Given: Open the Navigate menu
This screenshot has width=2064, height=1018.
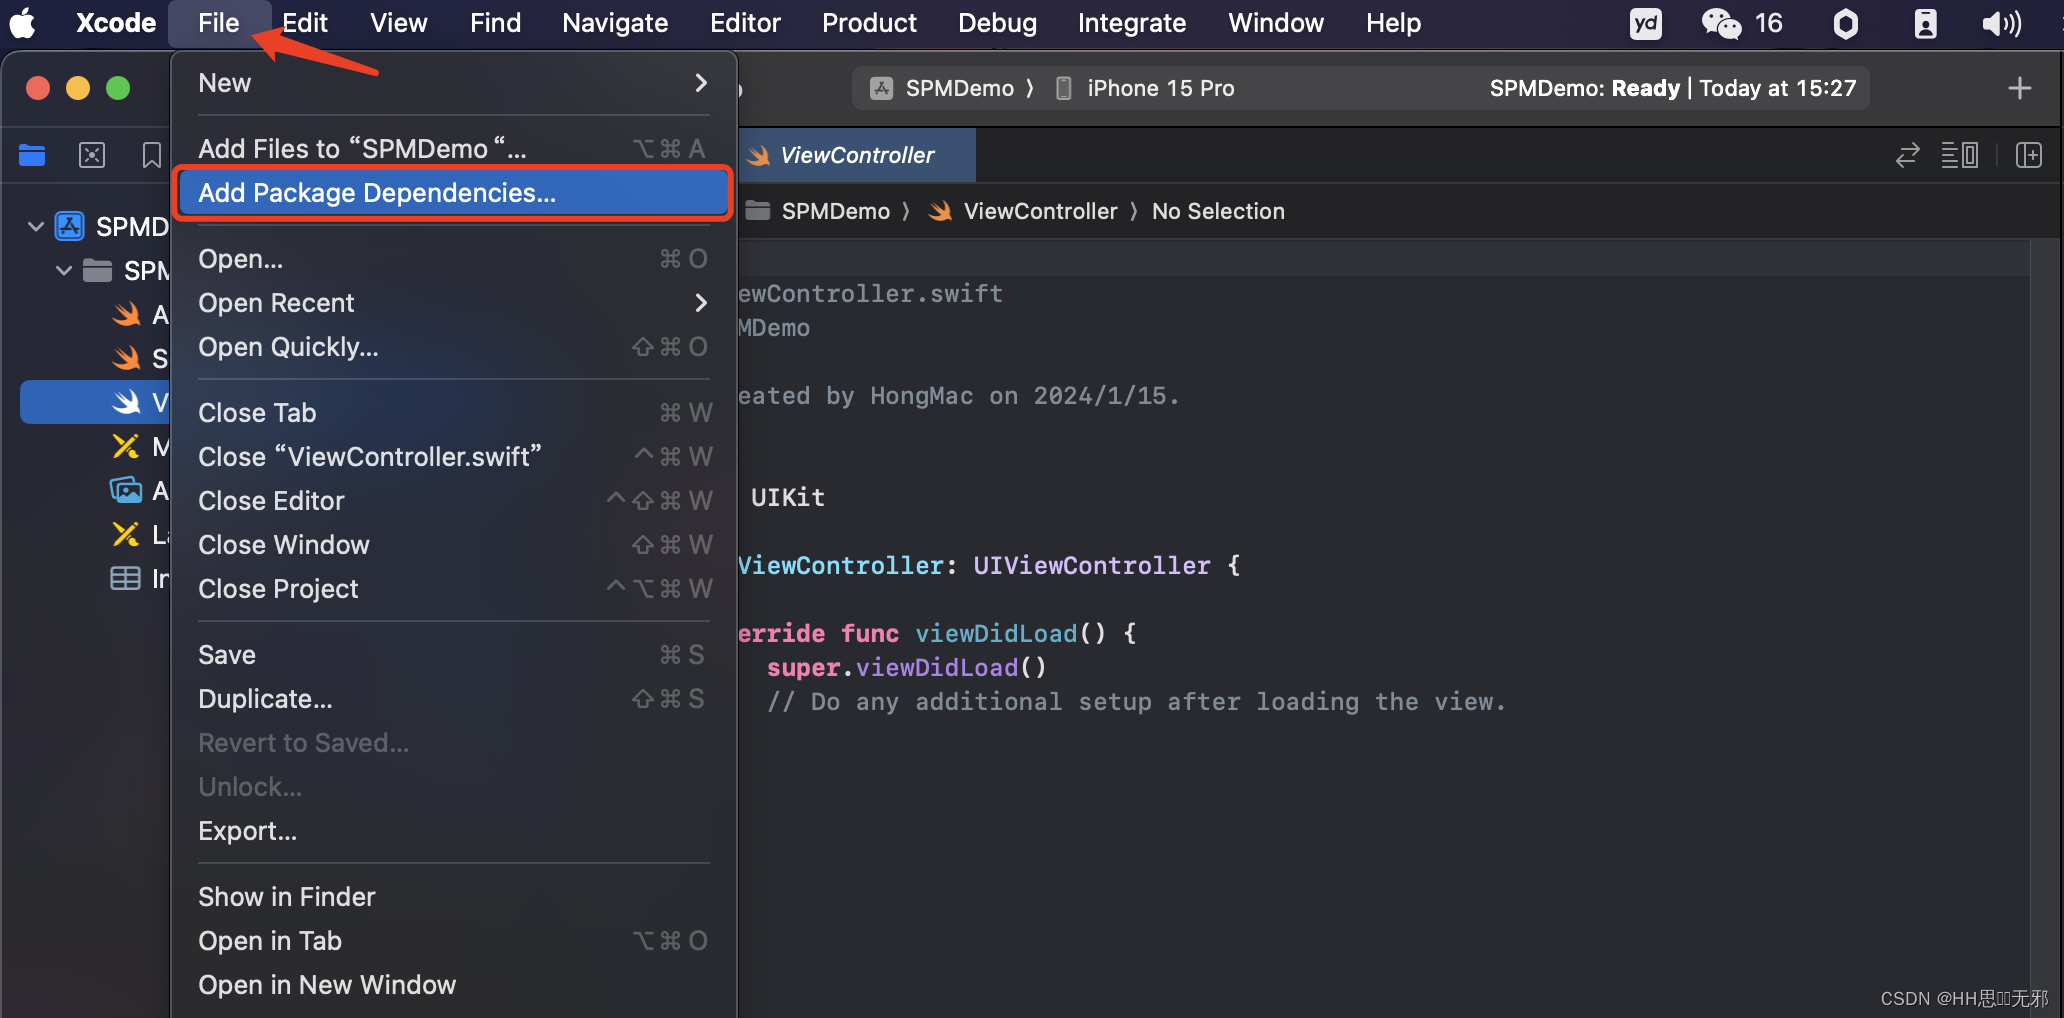Looking at the screenshot, I should click(615, 22).
